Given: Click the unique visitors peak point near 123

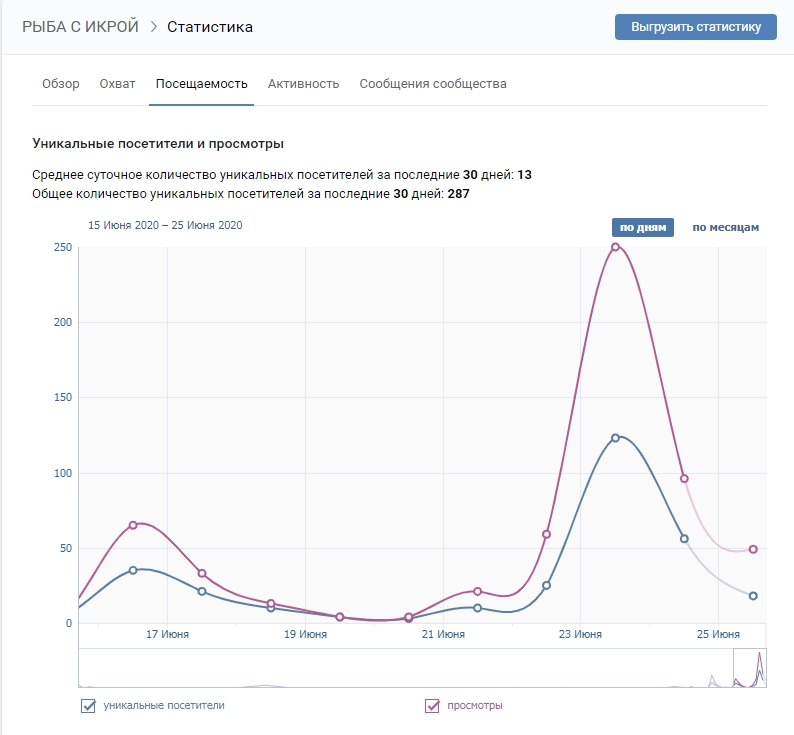Looking at the screenshot, I should point(615,438).
